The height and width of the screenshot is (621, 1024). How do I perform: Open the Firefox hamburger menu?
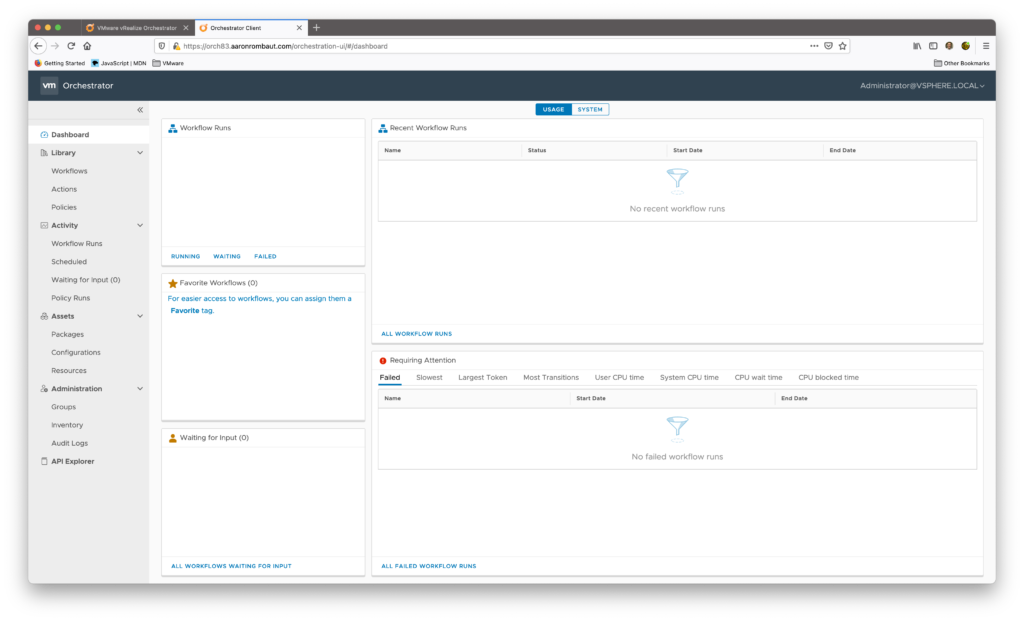(985, 46)
